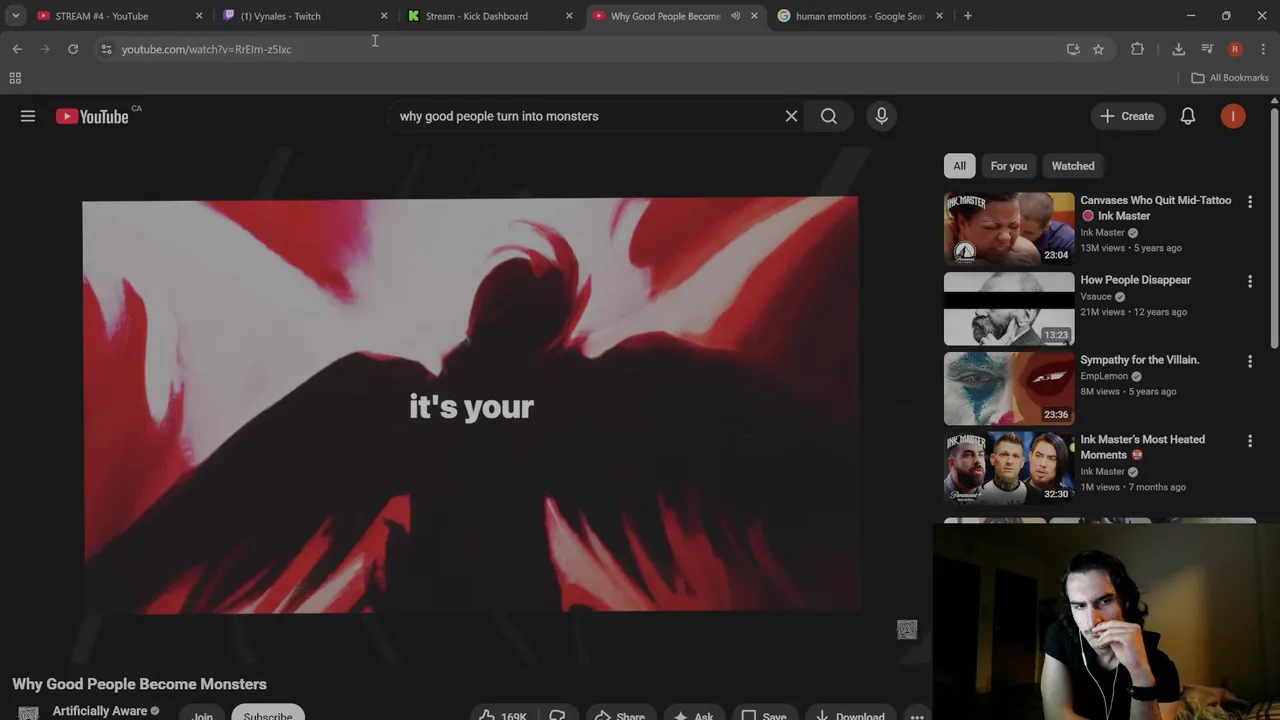Open Canvases Who Quit Mid-Tattoo thumbnail
Screen dimensions: 1280x720
coord(1009,228)
